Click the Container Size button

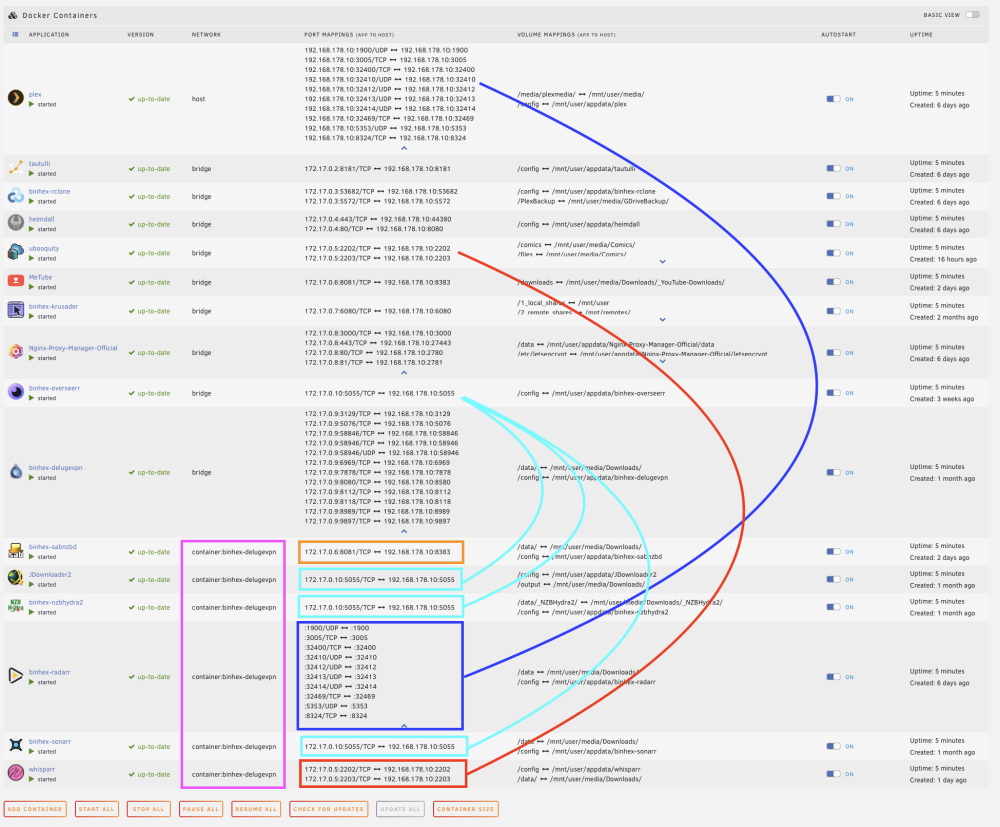pyautogui.click(x=466, y=809)
